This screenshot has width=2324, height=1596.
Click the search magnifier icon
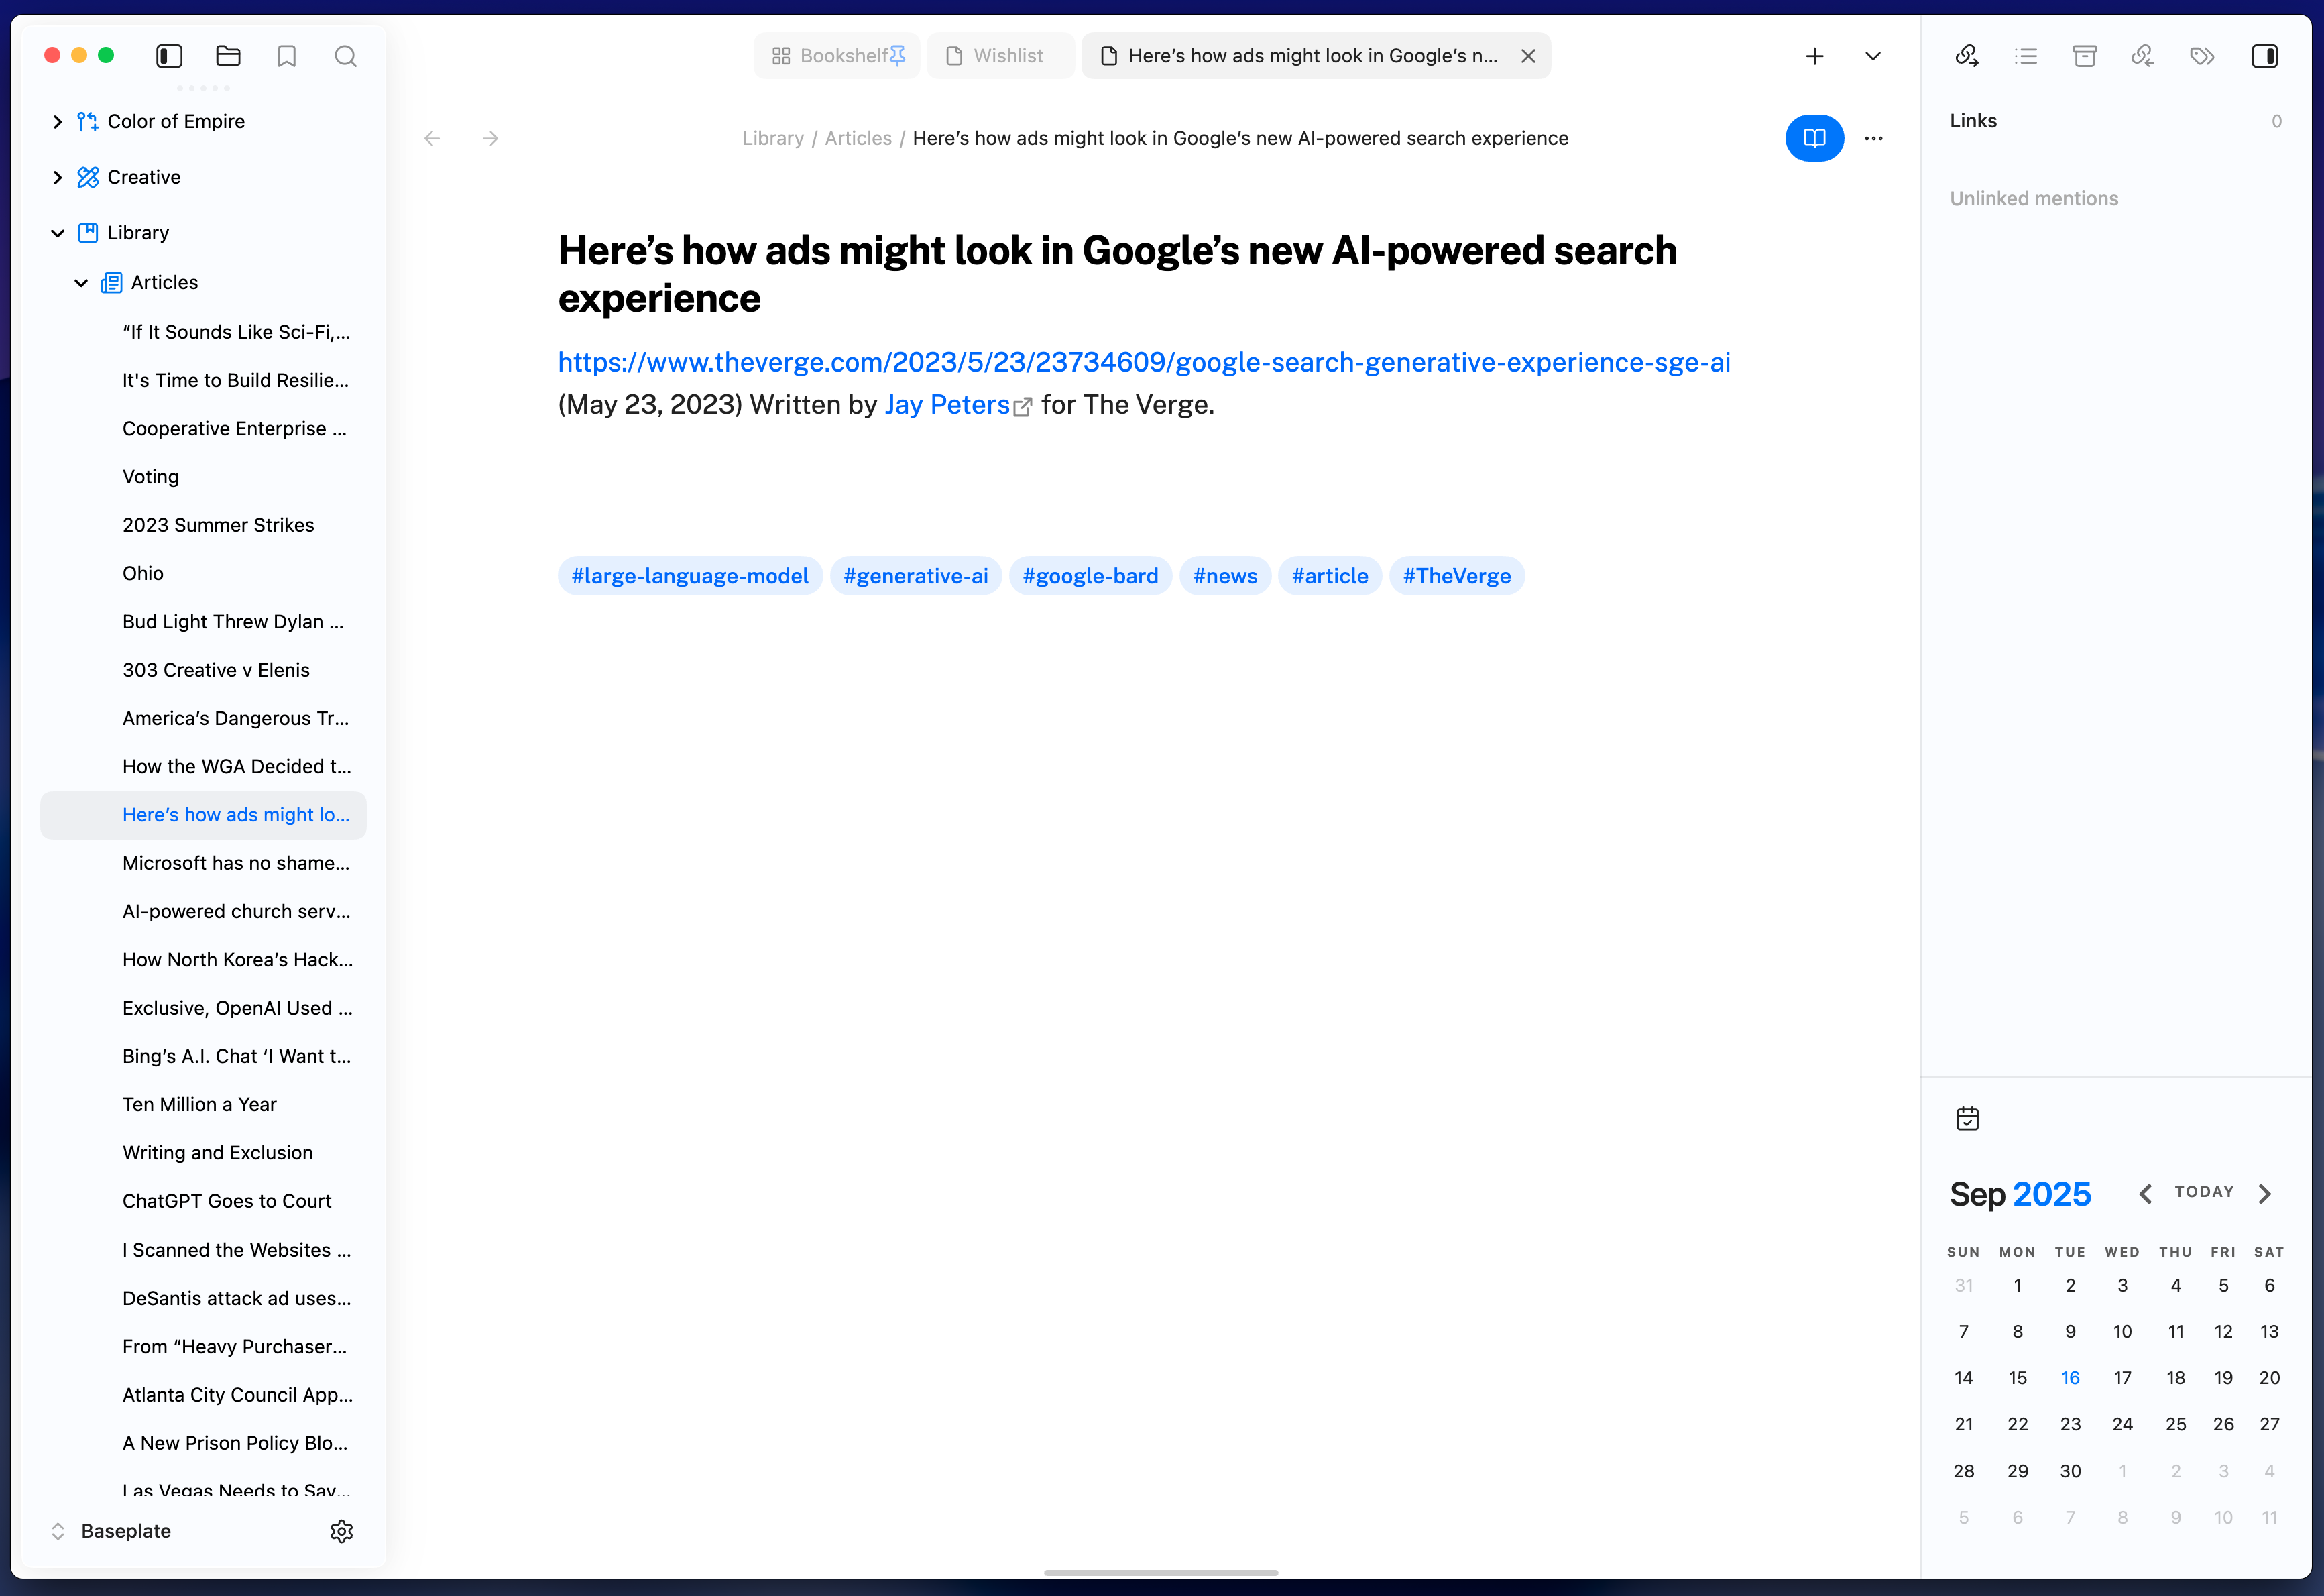tap(346, 56)
